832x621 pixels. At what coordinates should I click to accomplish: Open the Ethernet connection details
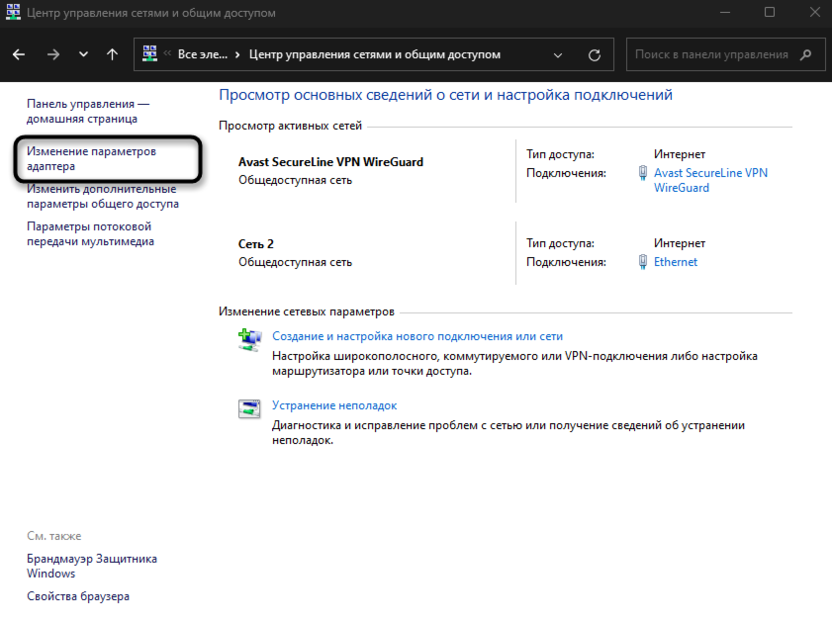675,262
